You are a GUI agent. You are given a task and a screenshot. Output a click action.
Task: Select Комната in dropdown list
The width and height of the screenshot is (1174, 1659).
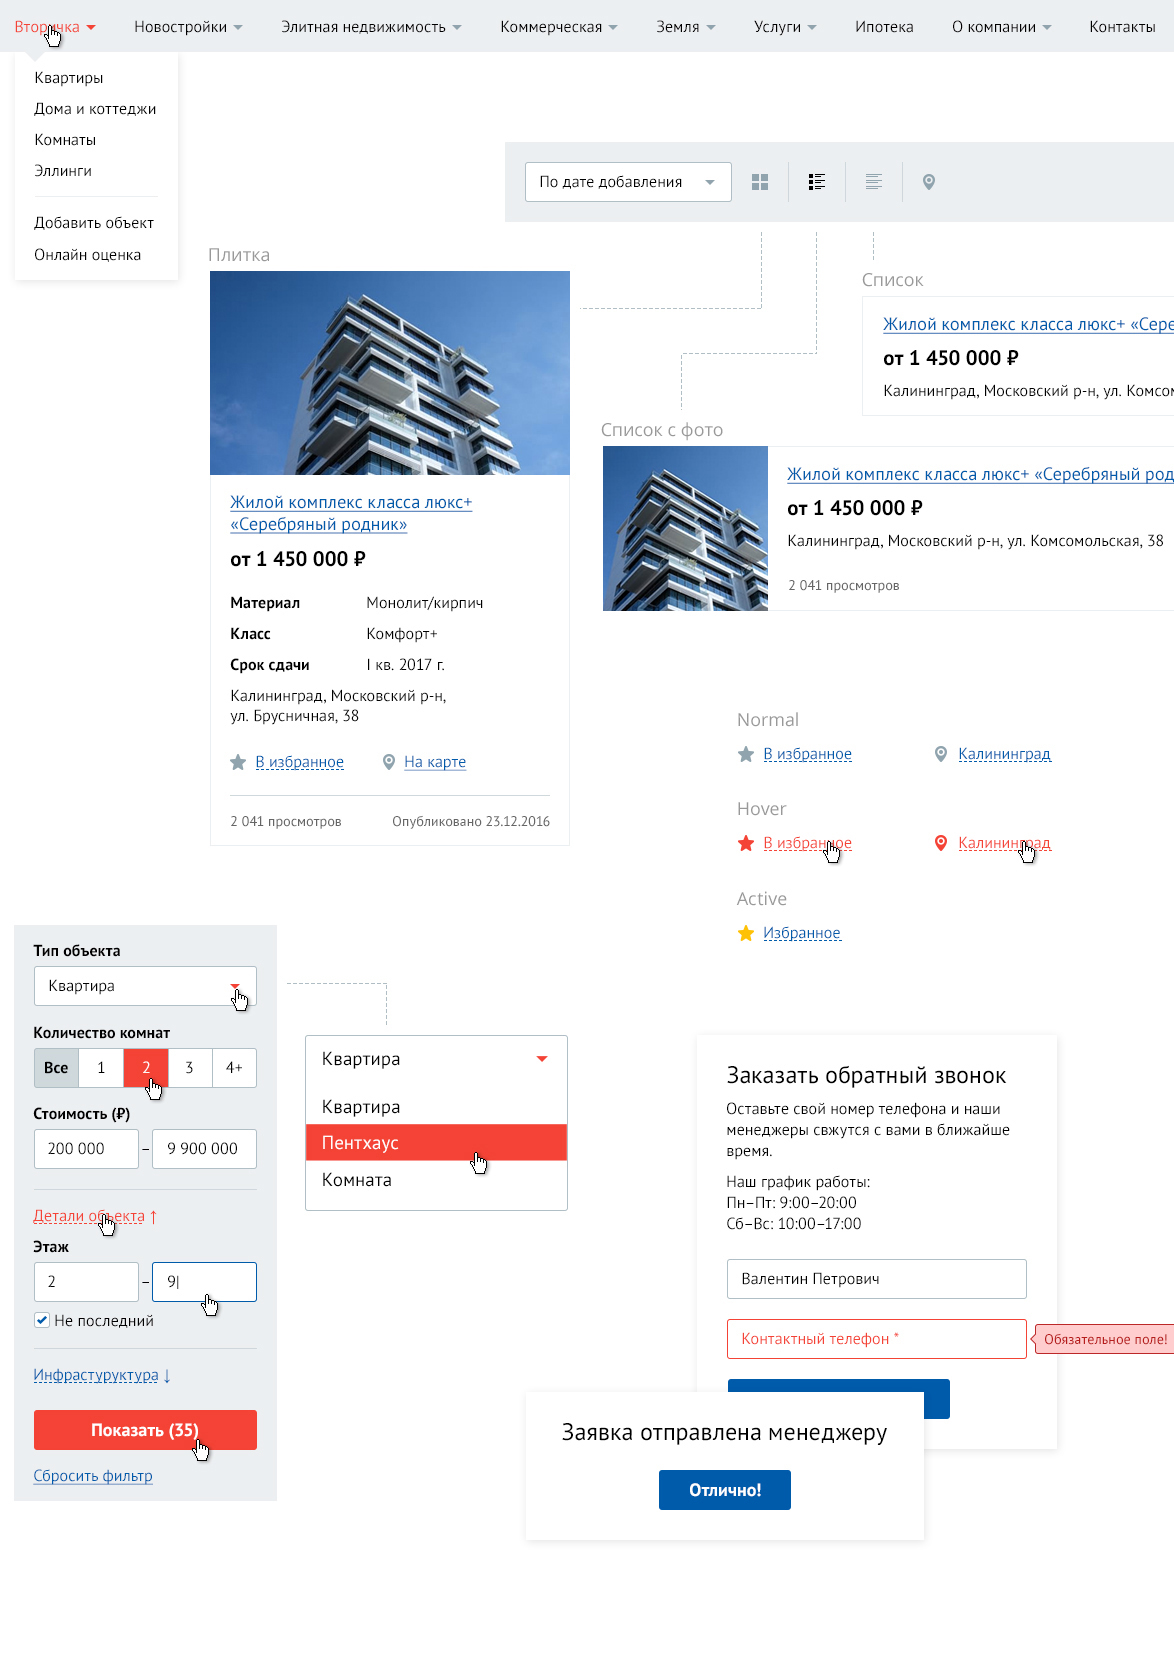pos(436,1180)
